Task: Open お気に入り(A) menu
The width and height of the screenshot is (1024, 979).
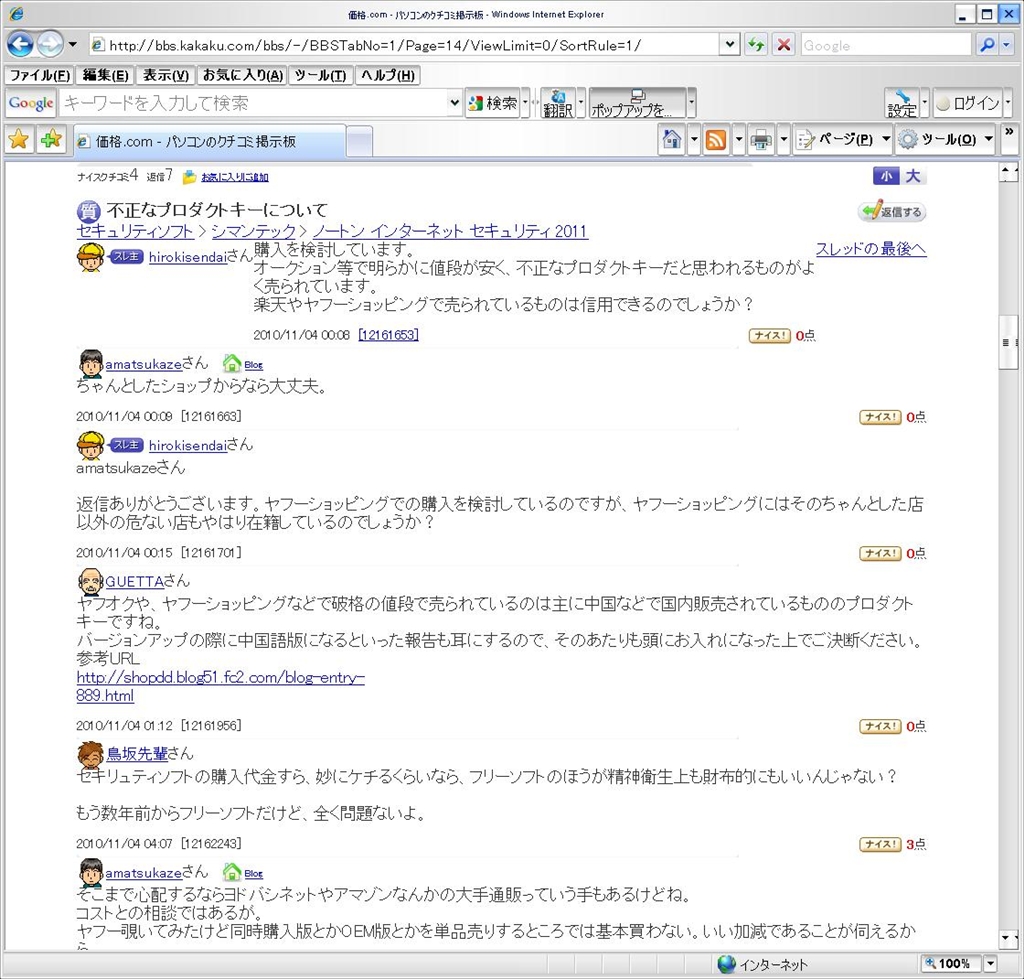Action: 242,76
